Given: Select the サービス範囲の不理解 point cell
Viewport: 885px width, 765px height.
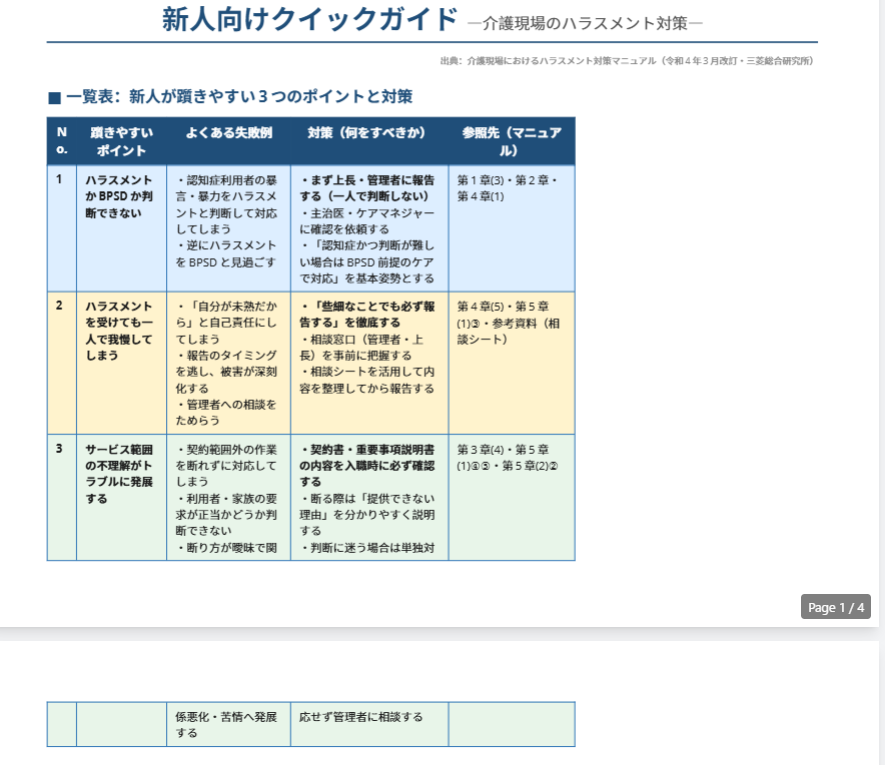Looking at the screenshot, I should [x=121, y=497].
